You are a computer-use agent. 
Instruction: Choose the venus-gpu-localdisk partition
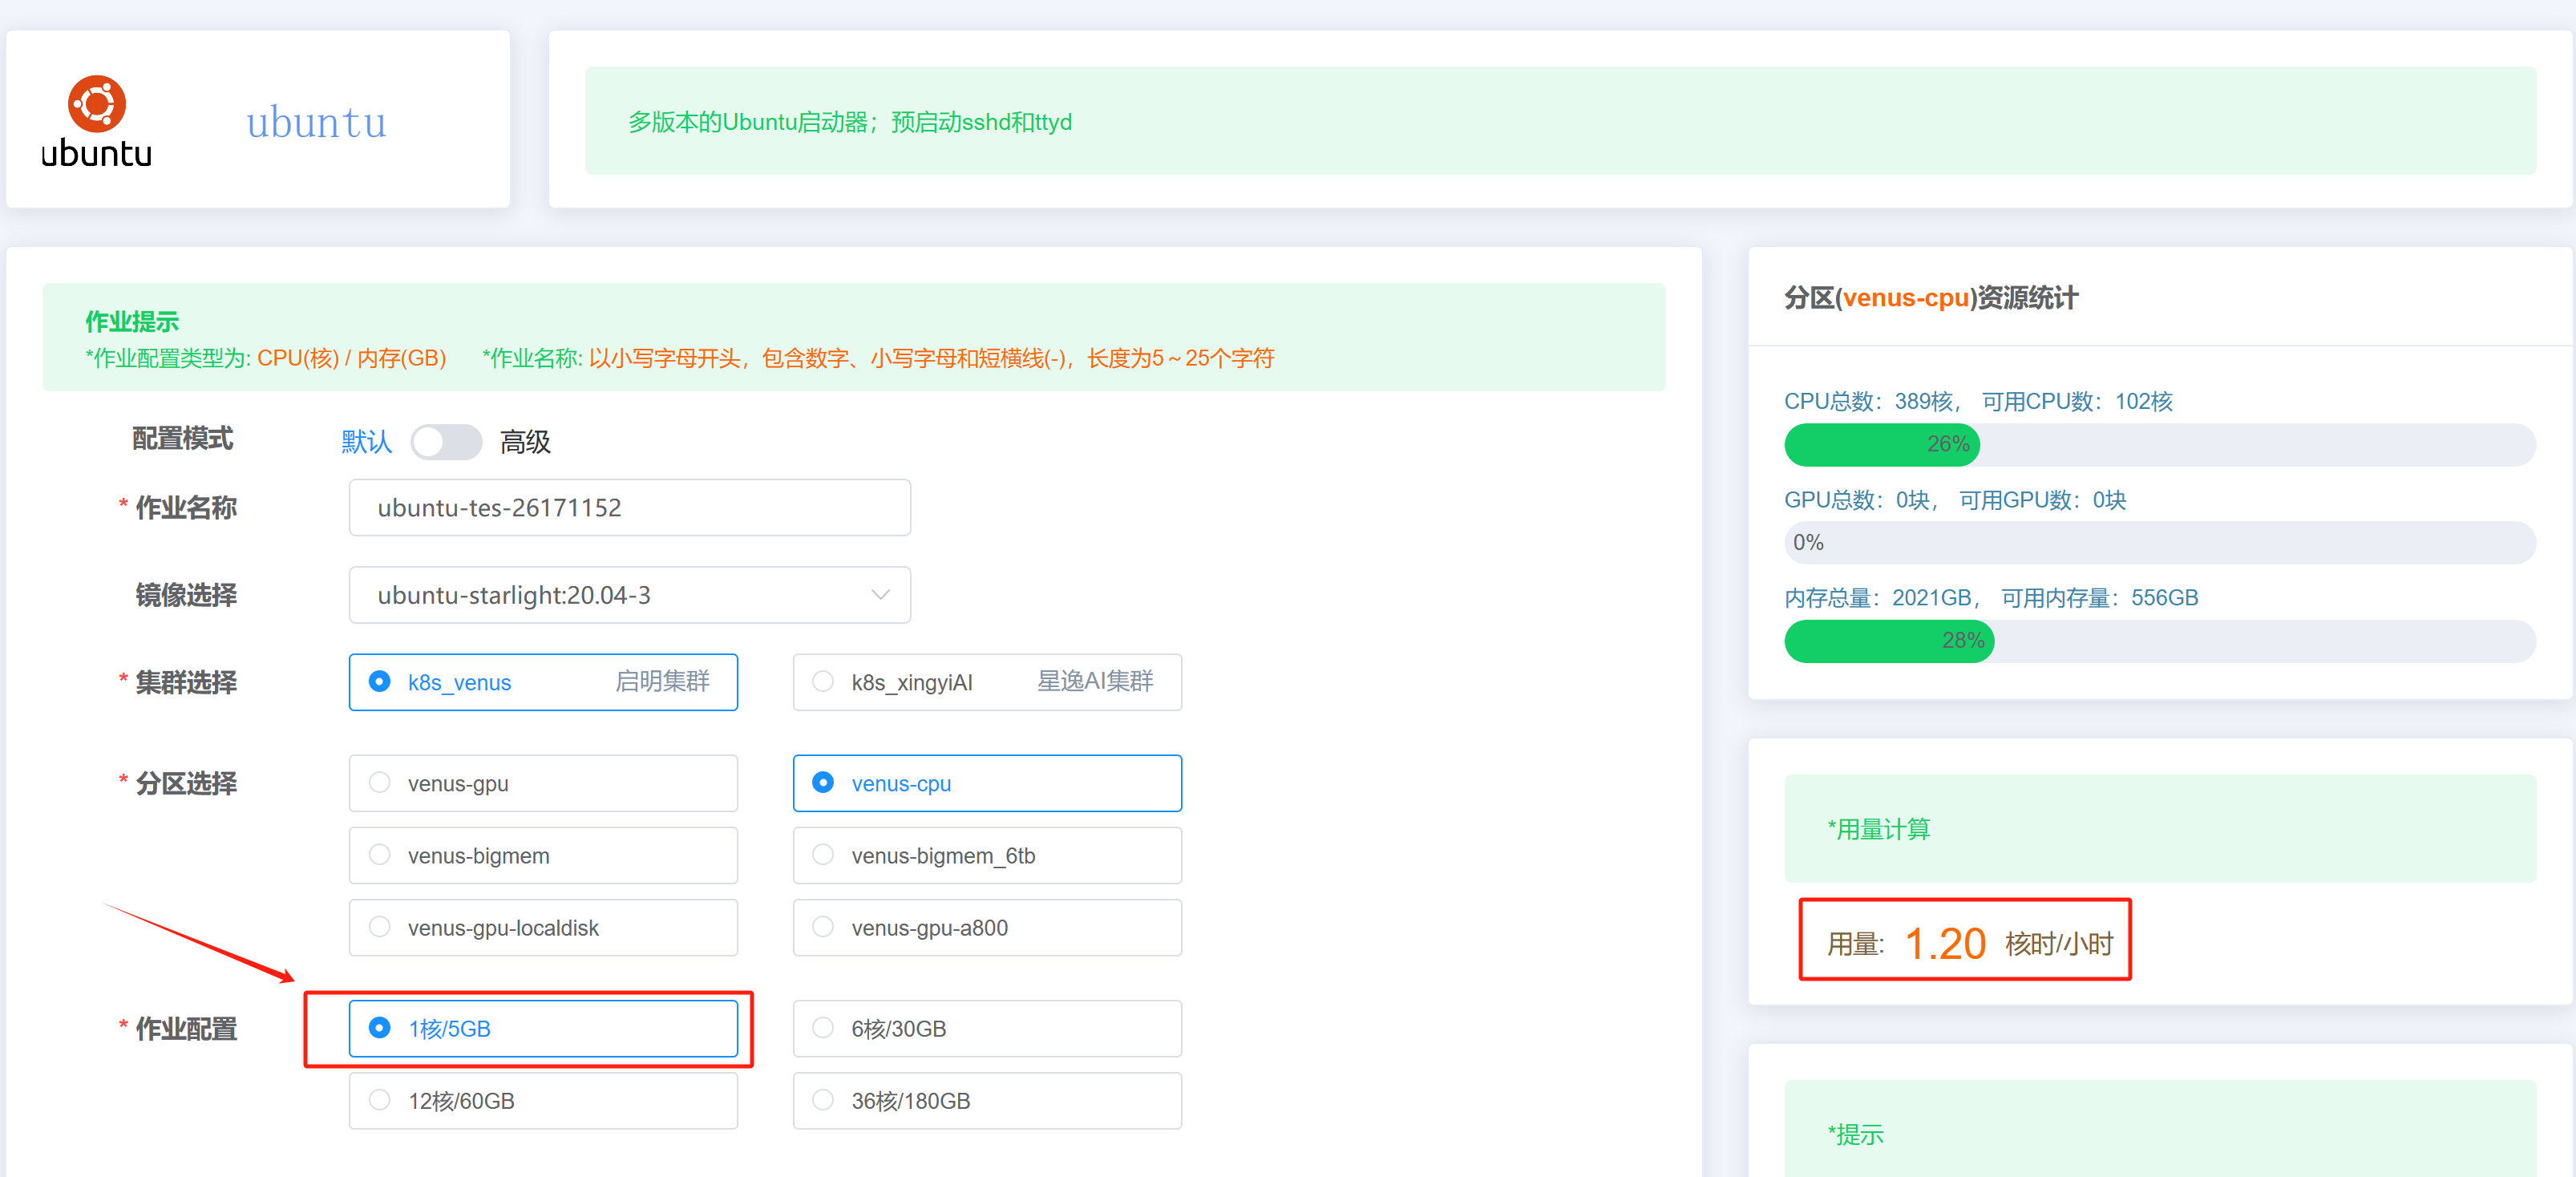[543, 927]
